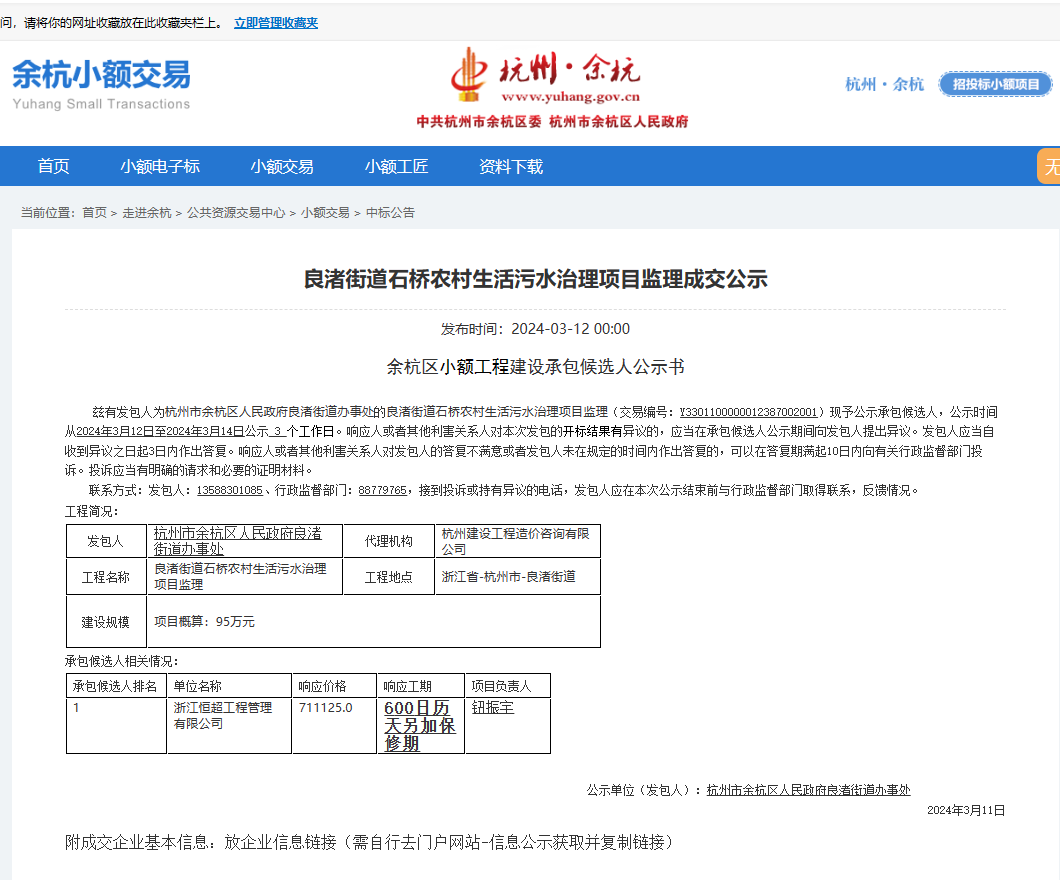The width and height of the screenshot is (1060, 880).
Task: Click the 600日历天另加保修期 response period text
Action: pyautogui.click(x=420, y=725)
